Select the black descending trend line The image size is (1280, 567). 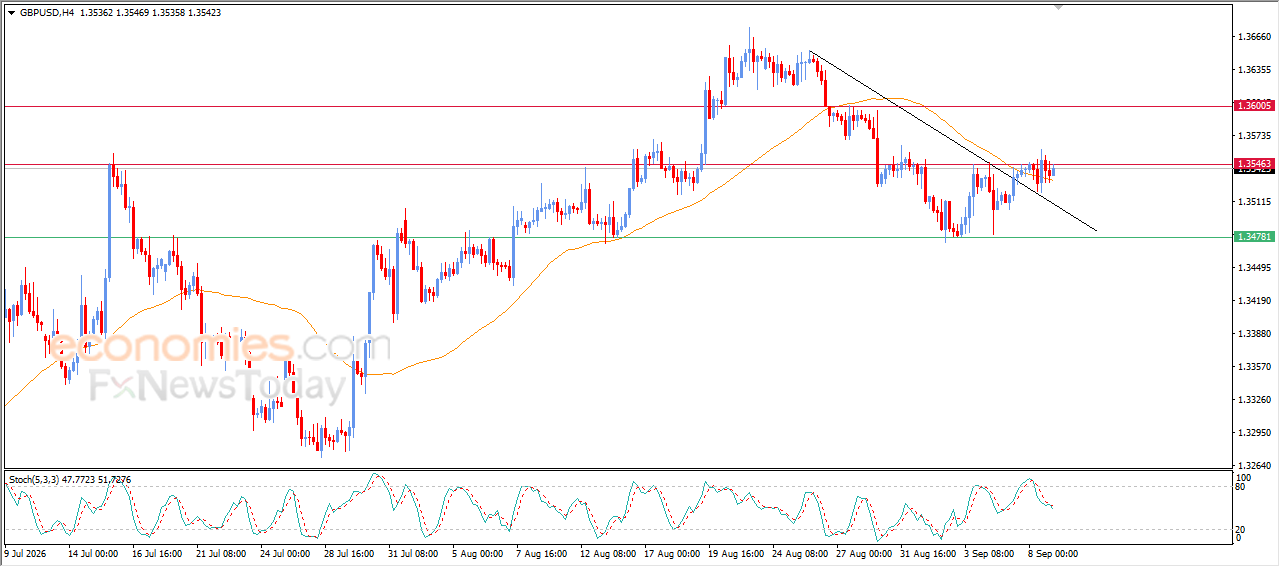pos(953,141)
